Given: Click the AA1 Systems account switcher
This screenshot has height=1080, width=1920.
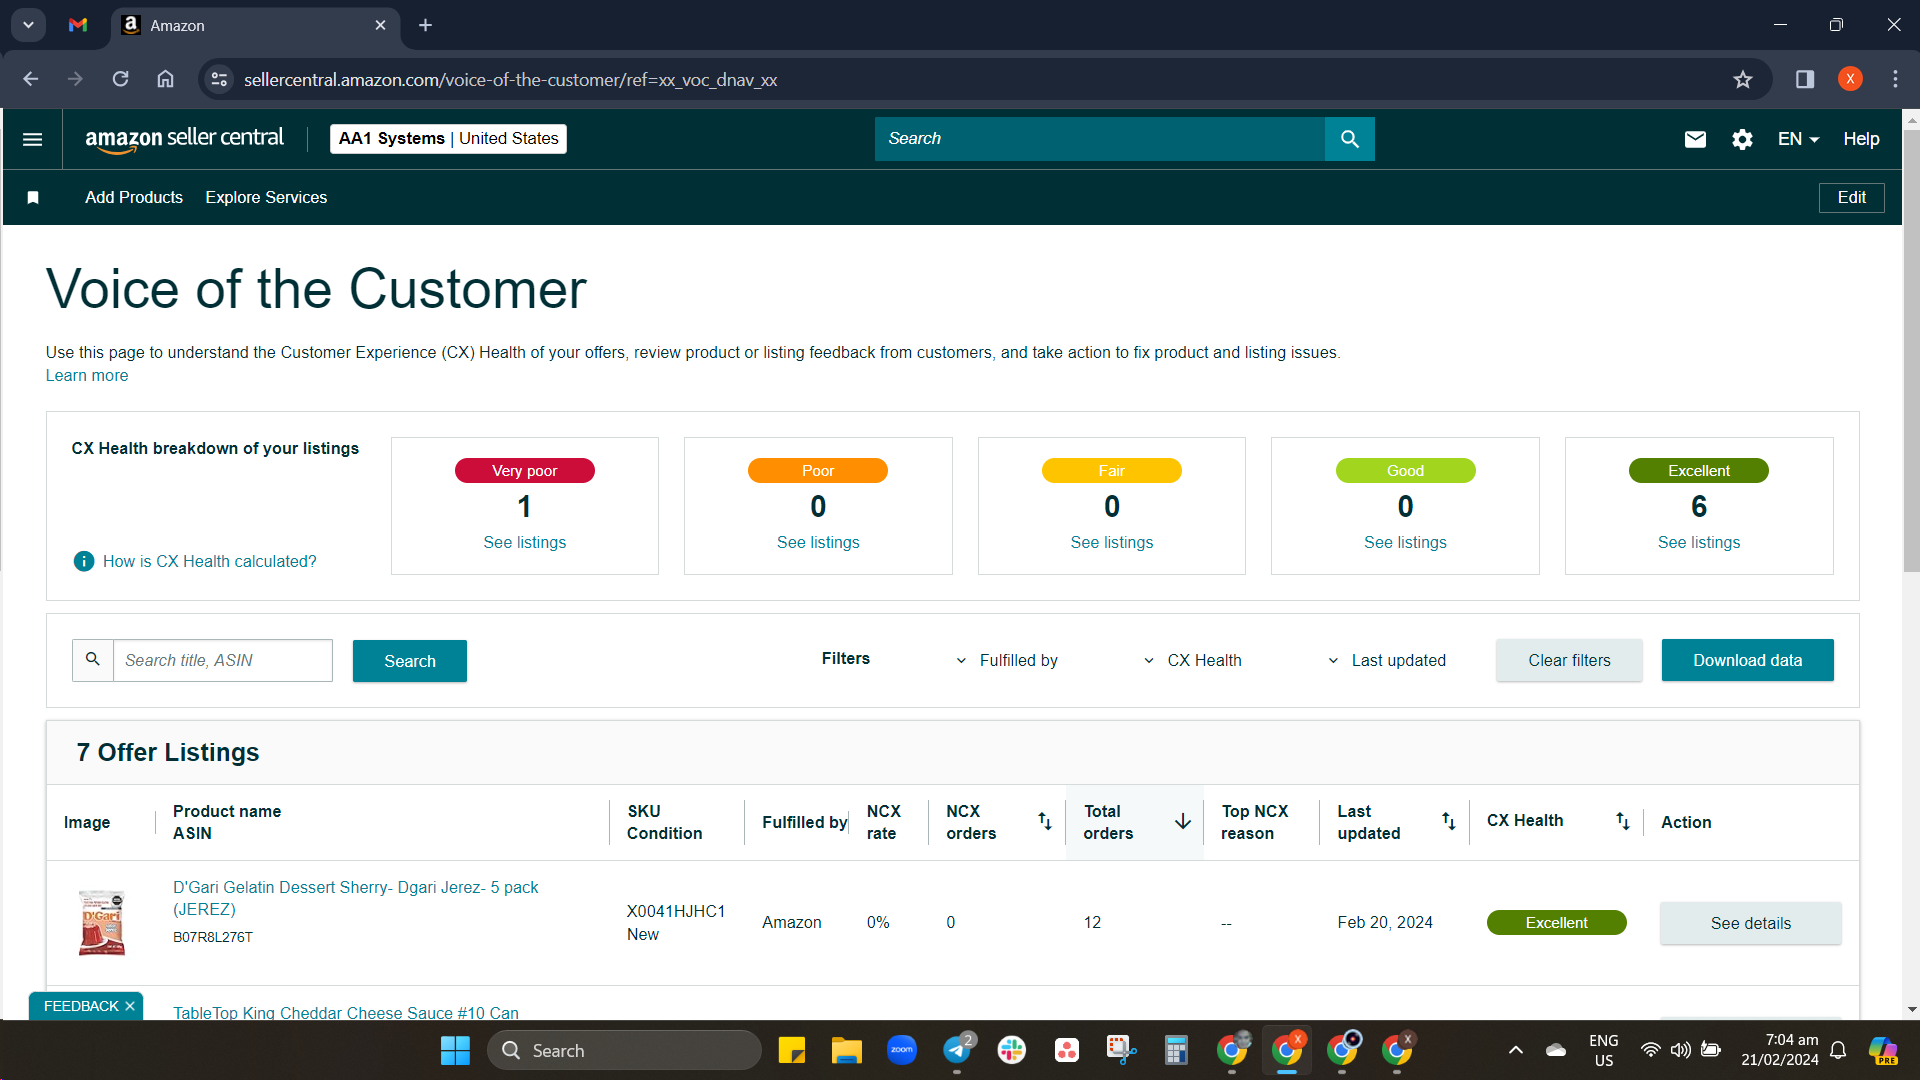Looking at the screenshot, I should pos(448,139).
